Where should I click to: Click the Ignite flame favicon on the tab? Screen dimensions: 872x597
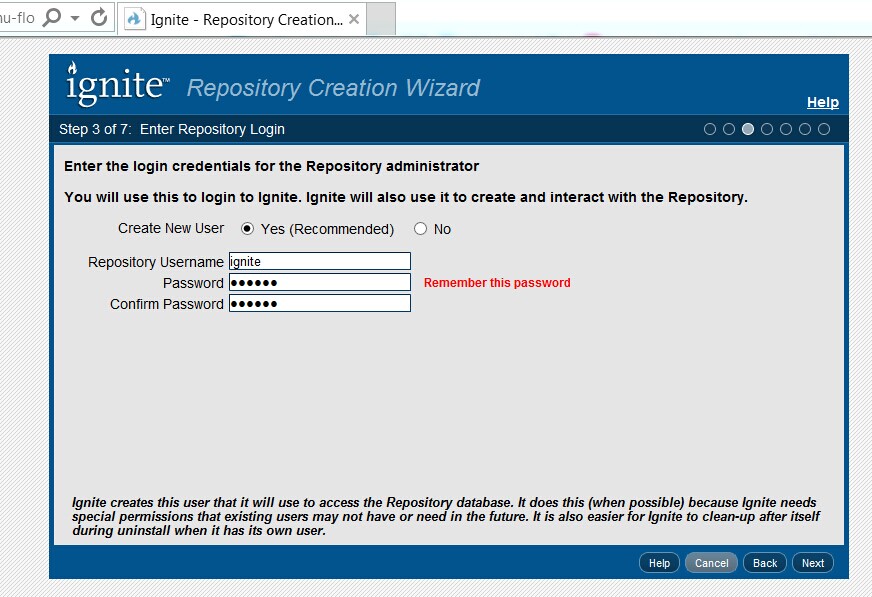133,19
